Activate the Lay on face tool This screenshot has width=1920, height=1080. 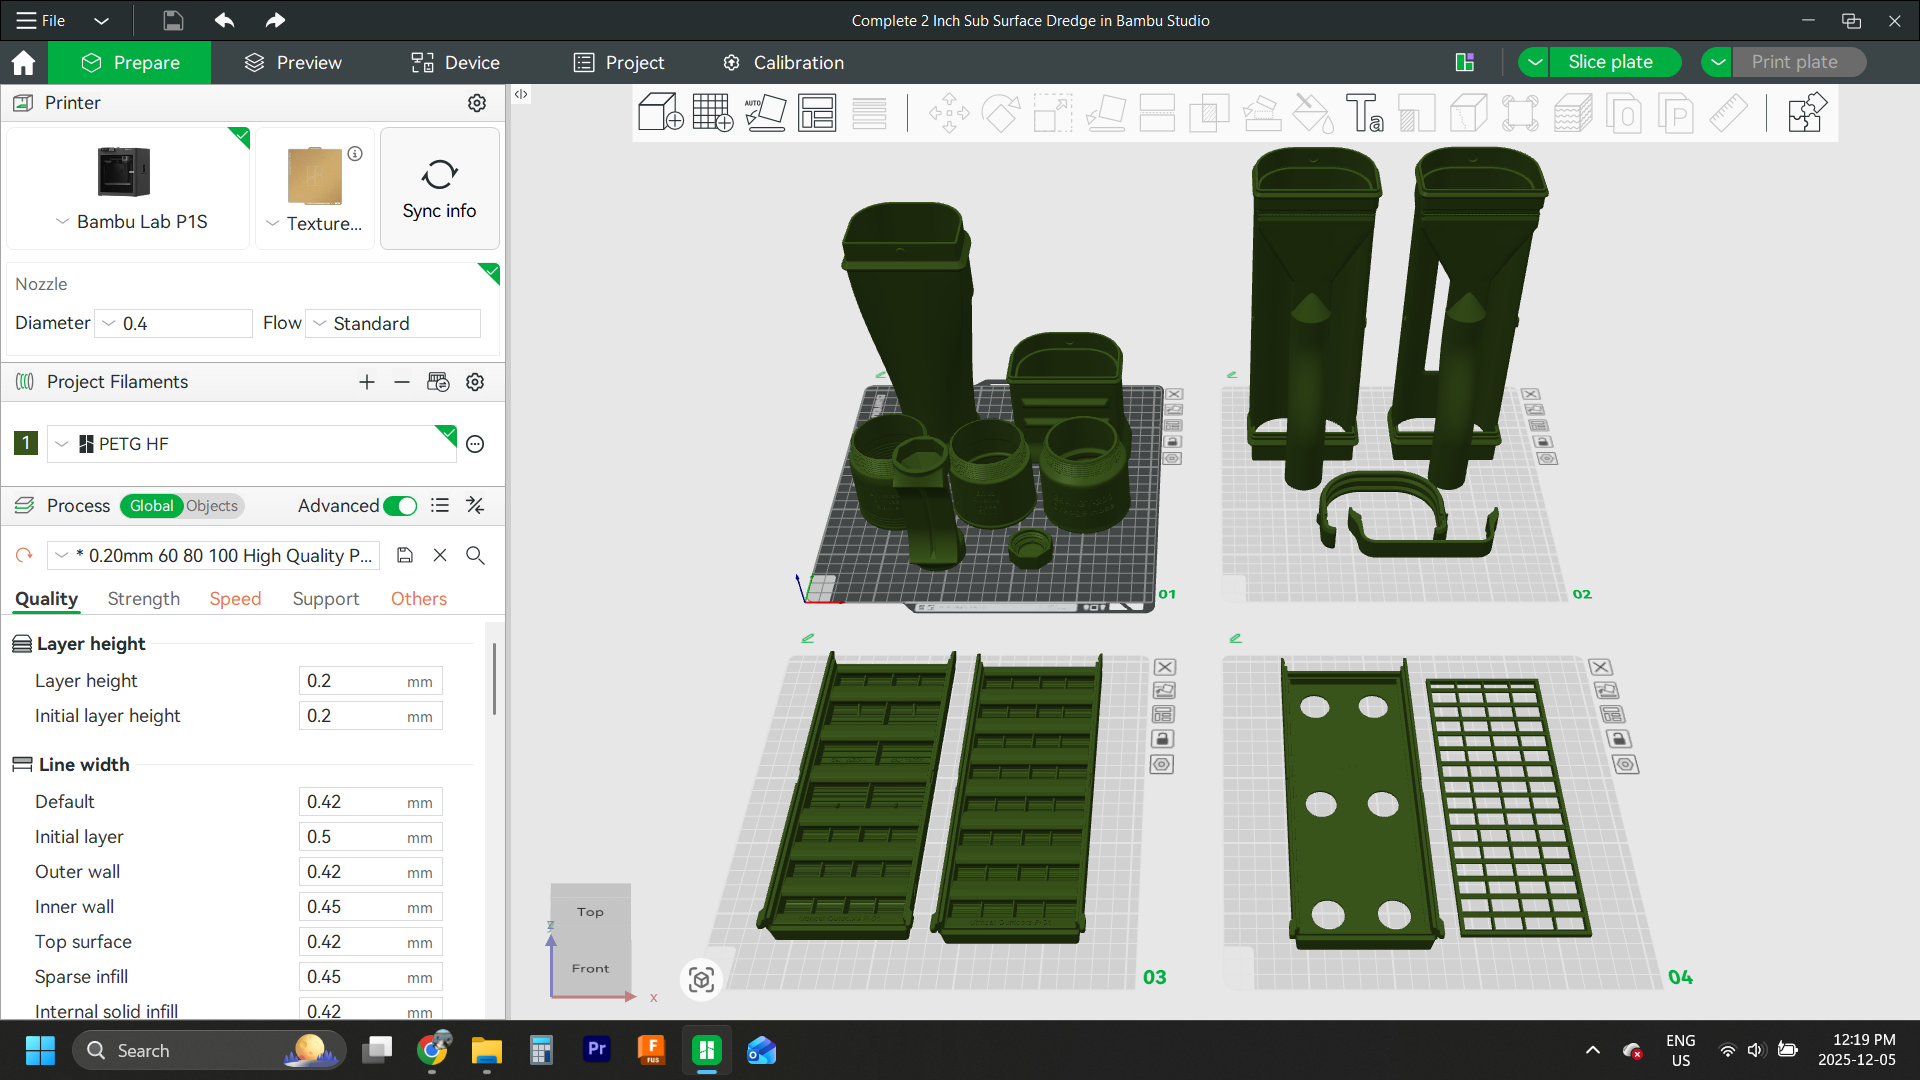point(1105,113)
